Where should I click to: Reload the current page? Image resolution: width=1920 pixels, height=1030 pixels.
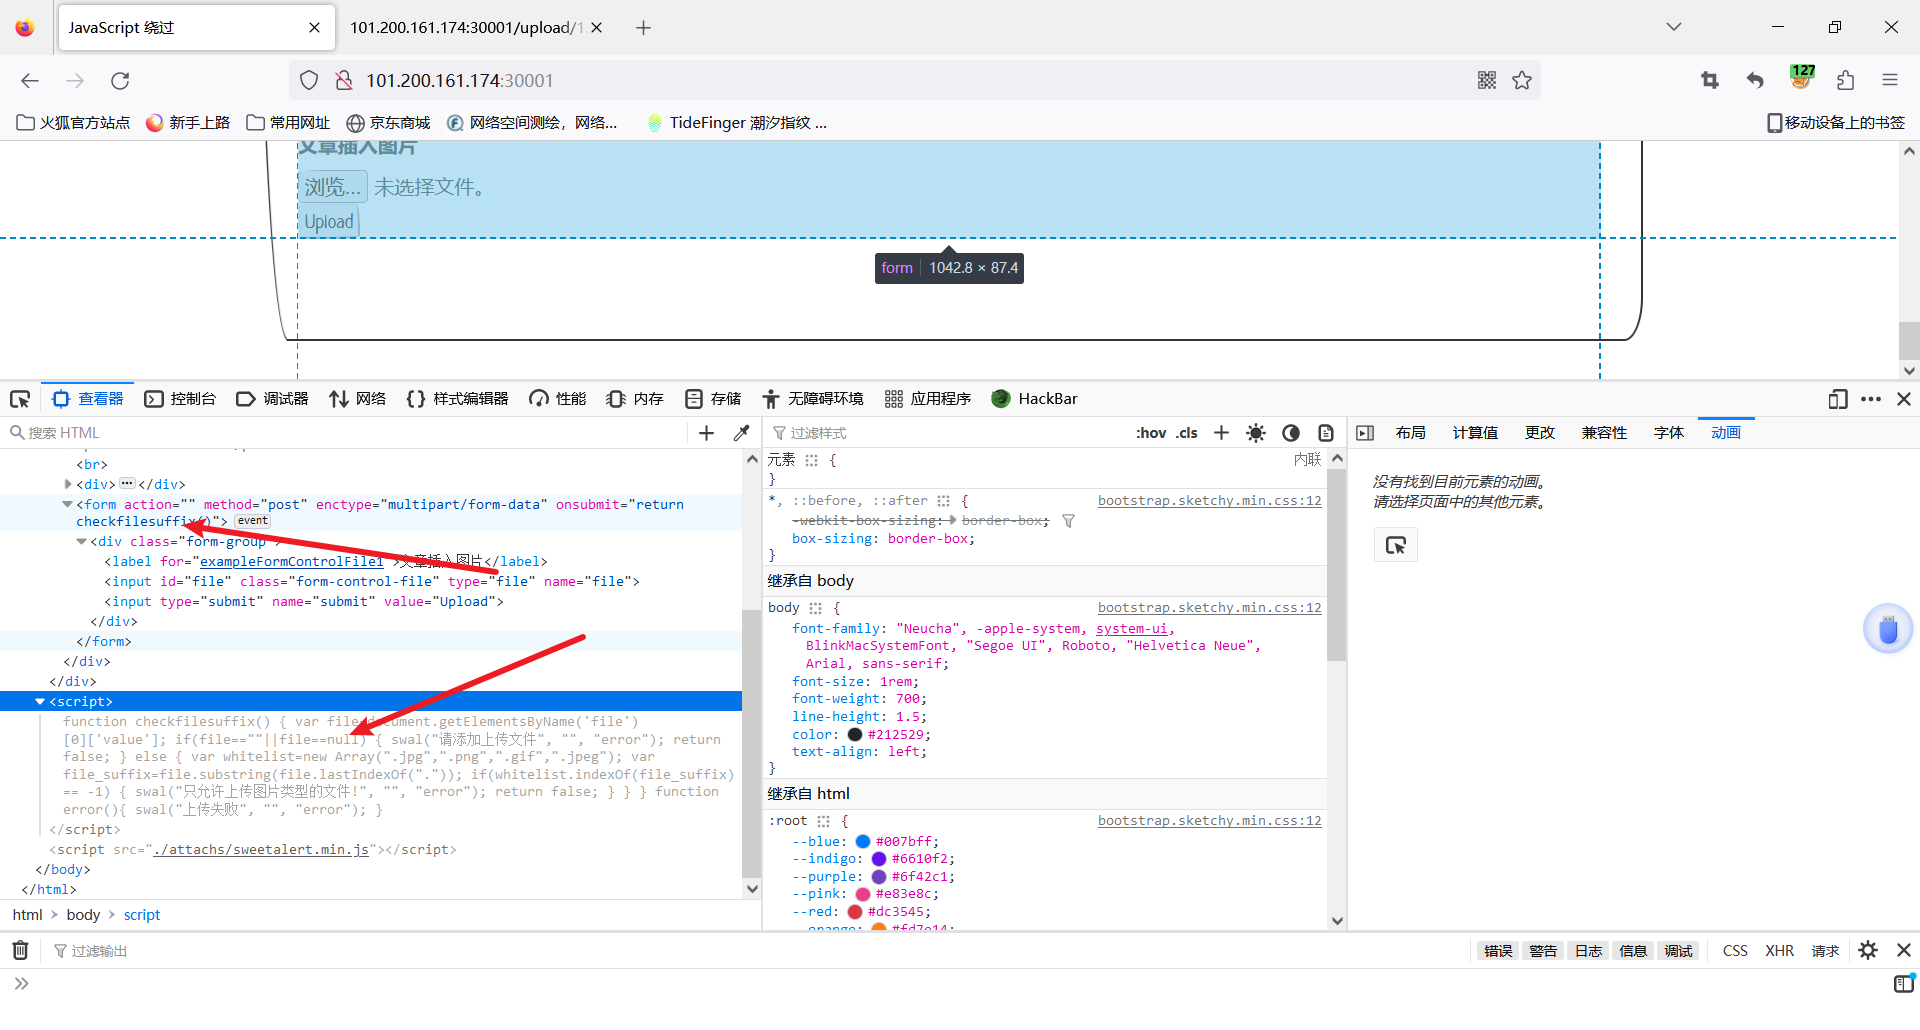(x=120, y=81)
